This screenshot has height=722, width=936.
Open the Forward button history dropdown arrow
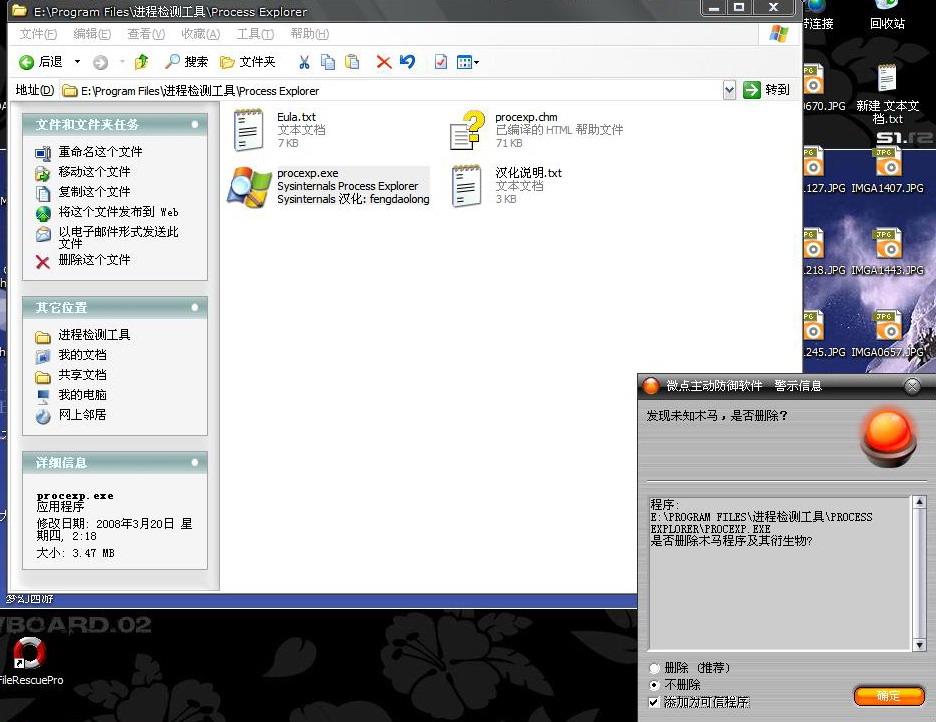pos(122,62)
